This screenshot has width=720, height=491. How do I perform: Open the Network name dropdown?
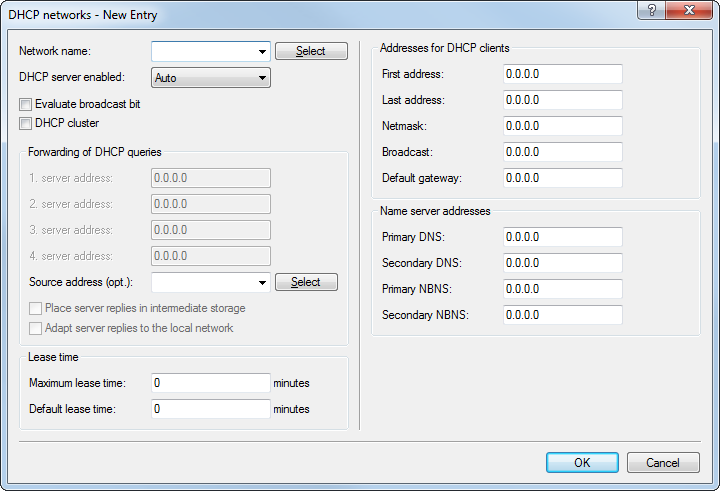[x=262, y=51]
